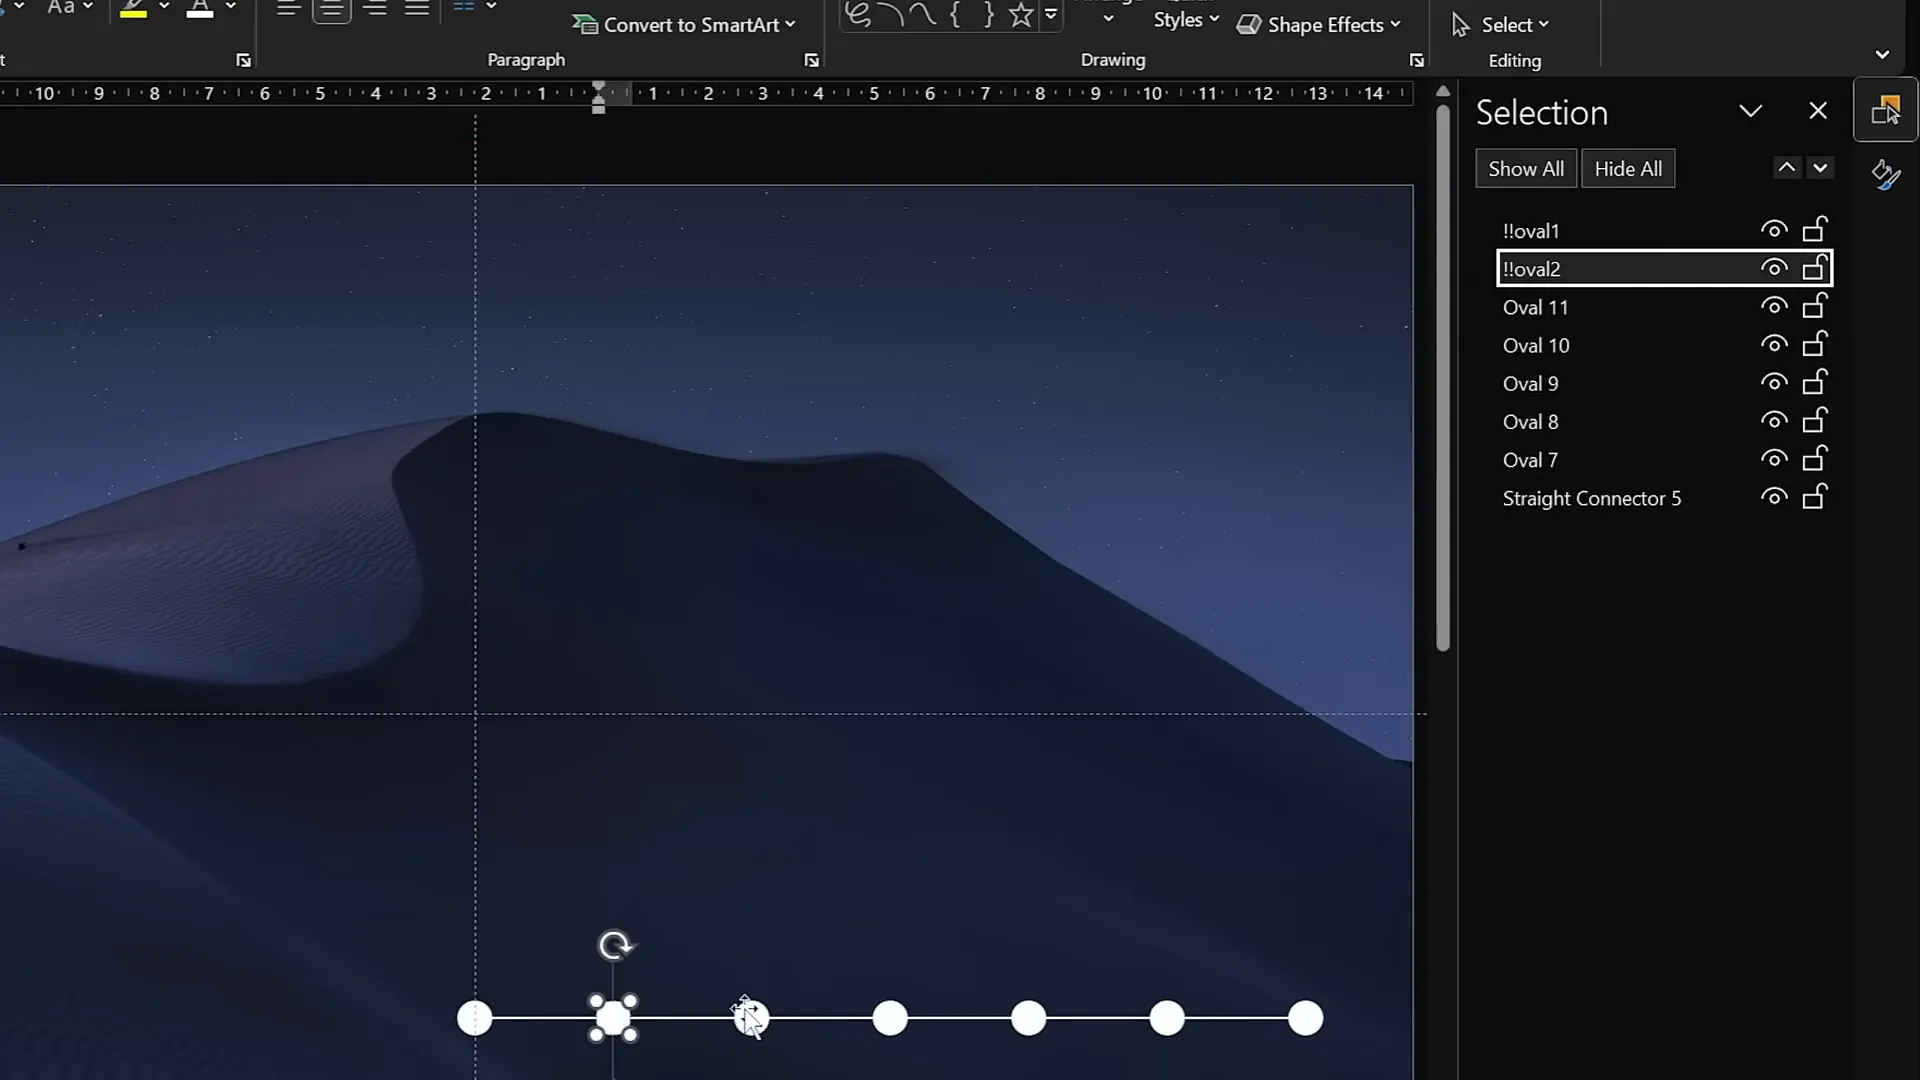Screen dimensions: 1920x1080
Task: Open the Quick Styles dropdown
Action: tap(1186, 19)
